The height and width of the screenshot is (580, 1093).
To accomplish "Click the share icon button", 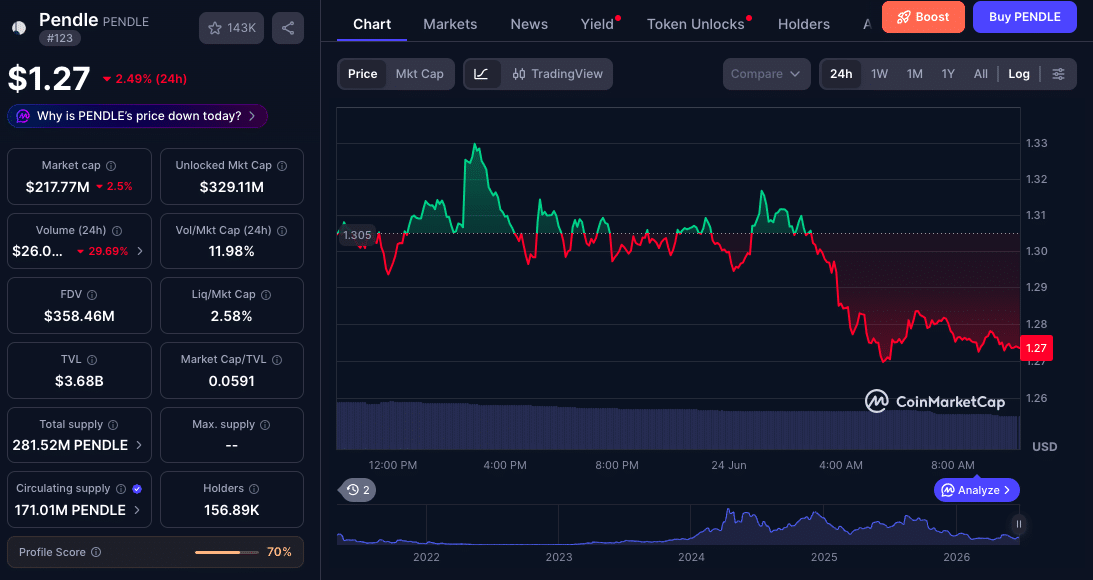I will (x=288, y=28).
